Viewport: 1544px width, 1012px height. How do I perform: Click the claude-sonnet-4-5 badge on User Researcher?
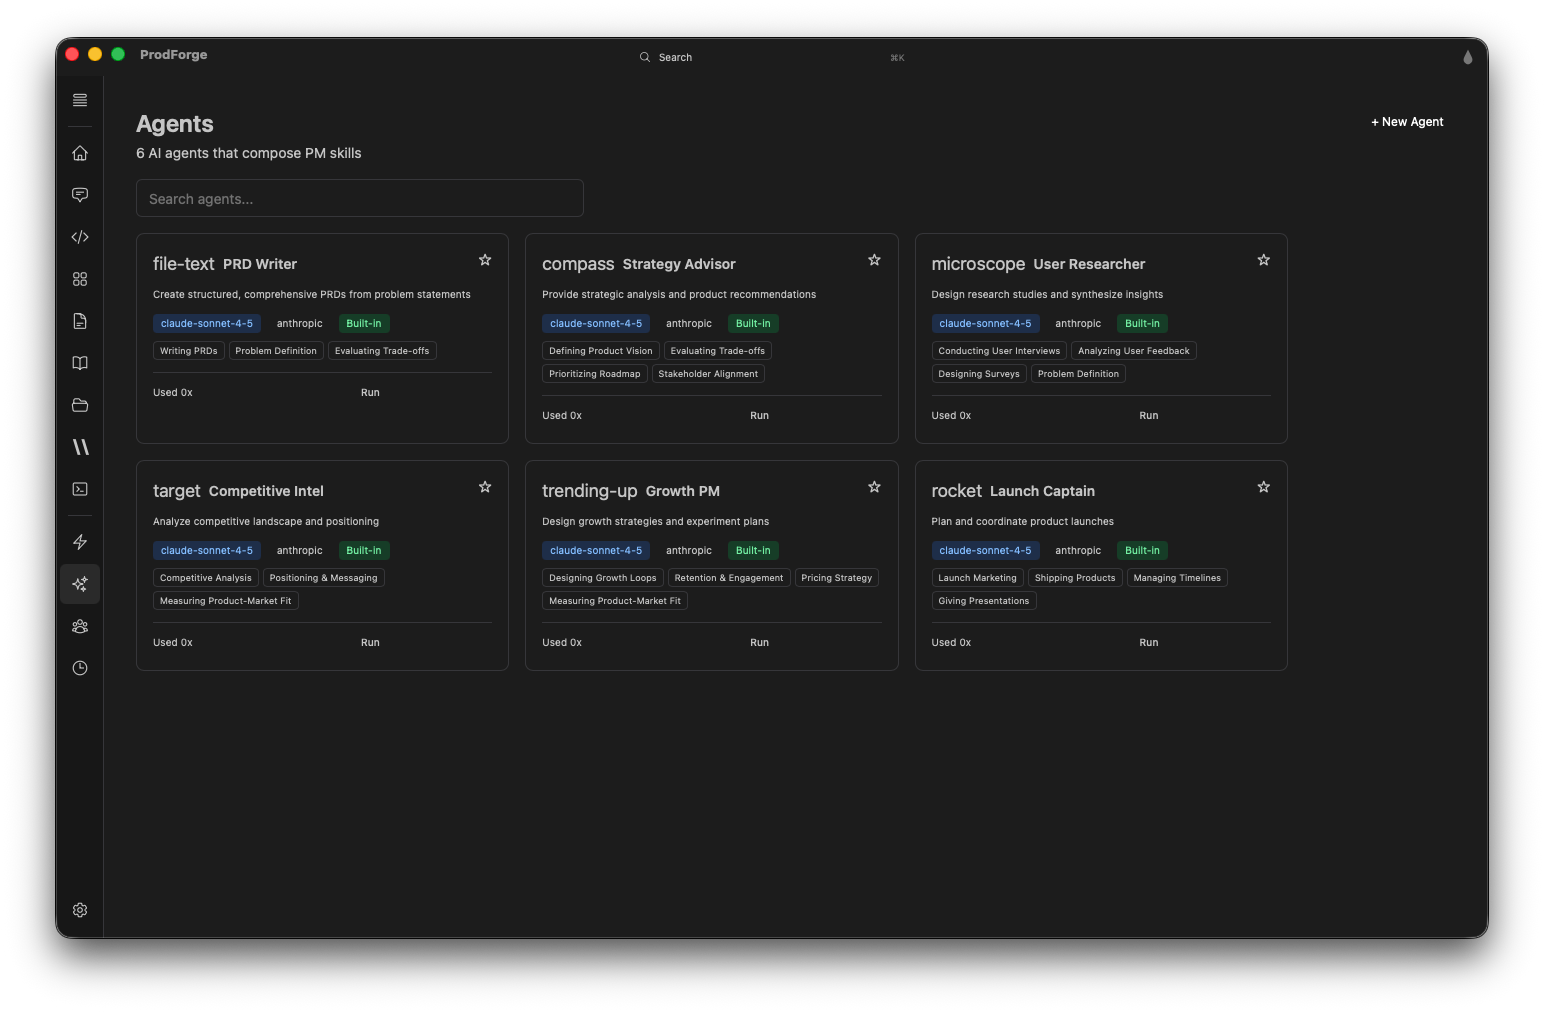pyautogui.click(x=986, y=323)
